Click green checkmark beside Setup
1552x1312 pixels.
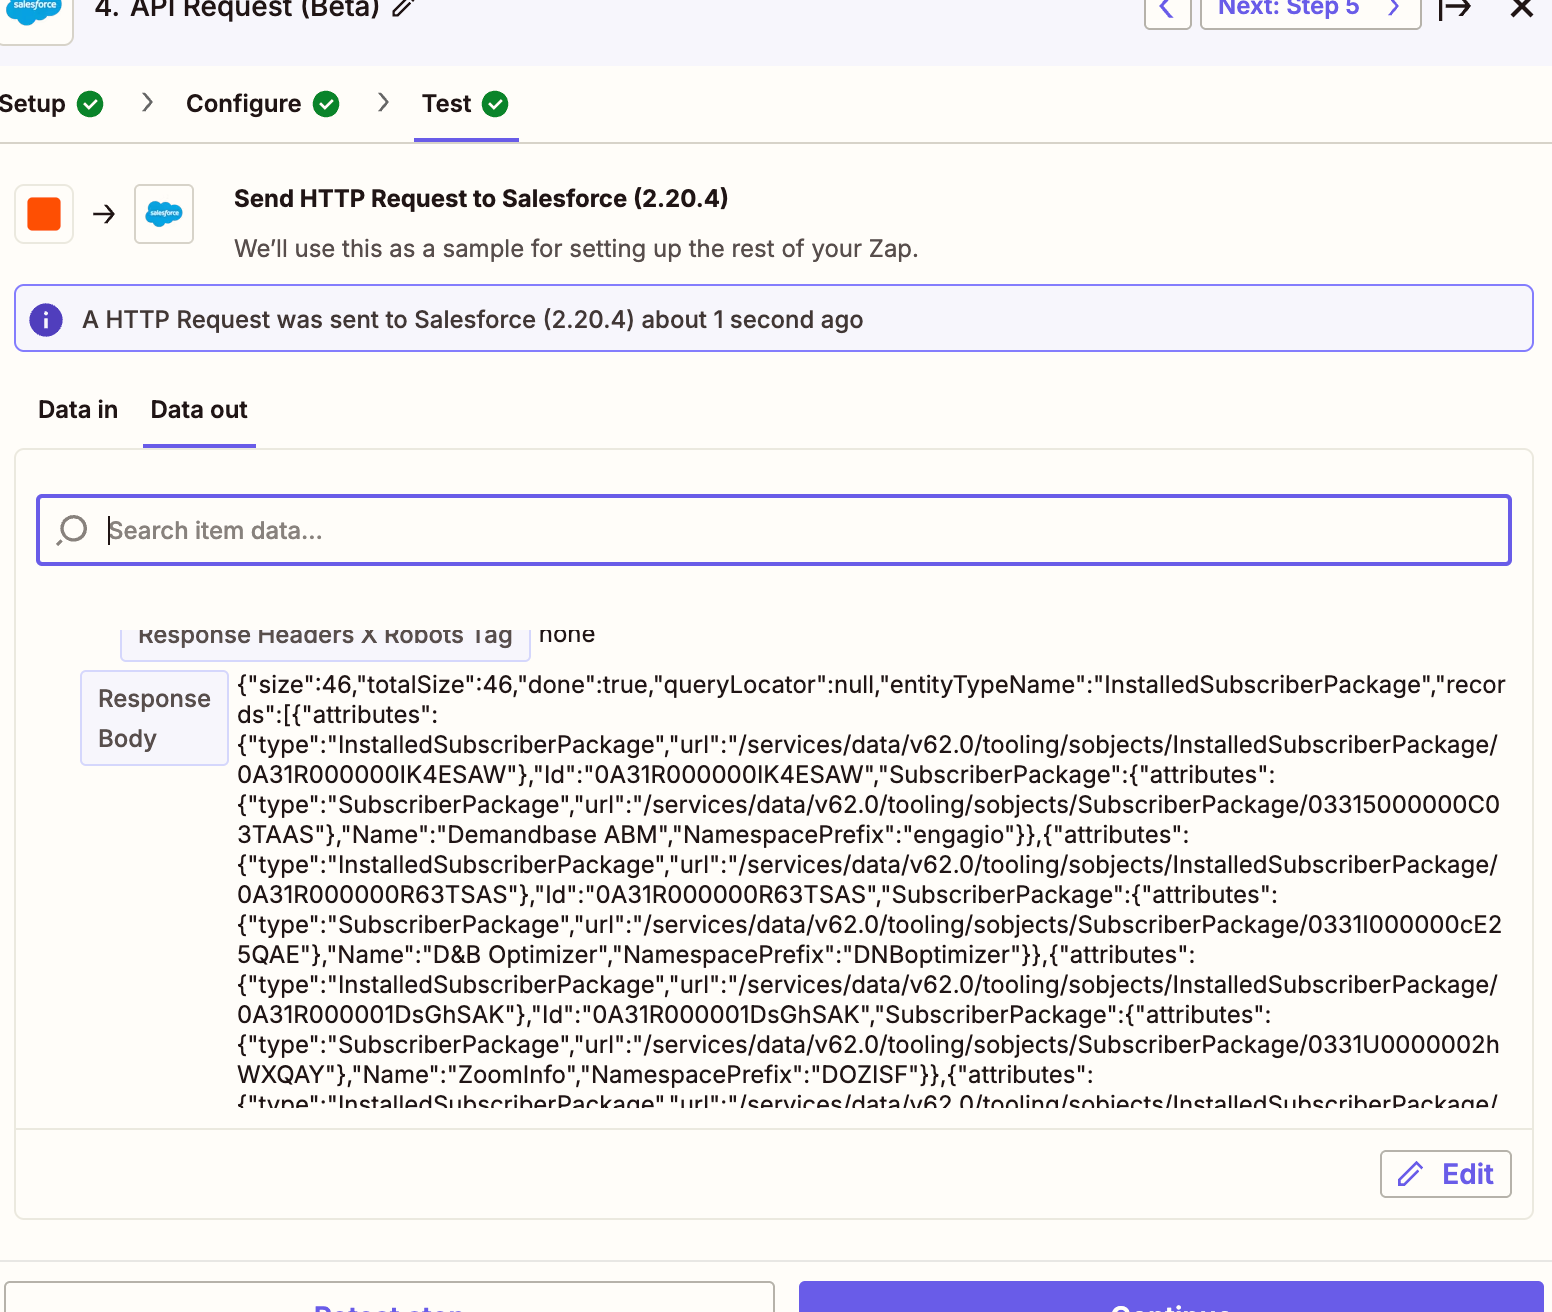[x=90, y=104]
